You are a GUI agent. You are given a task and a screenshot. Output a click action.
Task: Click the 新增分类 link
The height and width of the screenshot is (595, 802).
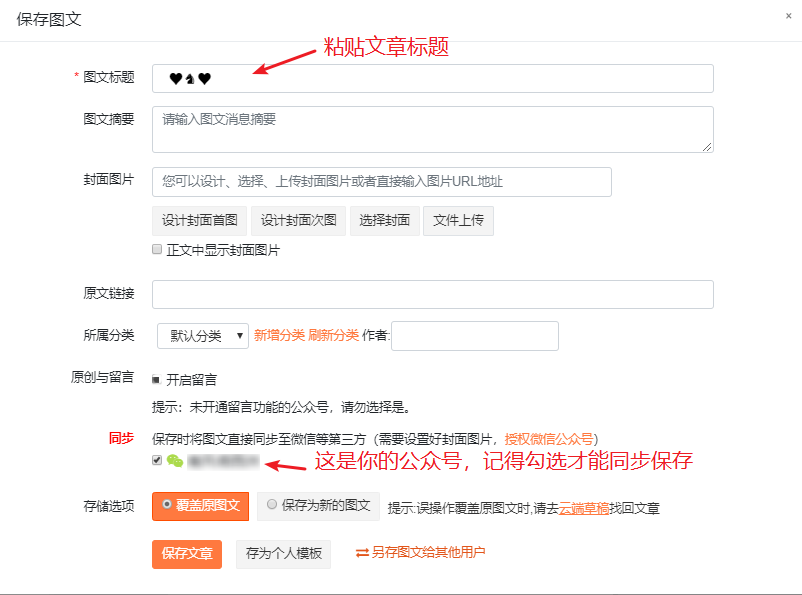(x=279, y=336)
